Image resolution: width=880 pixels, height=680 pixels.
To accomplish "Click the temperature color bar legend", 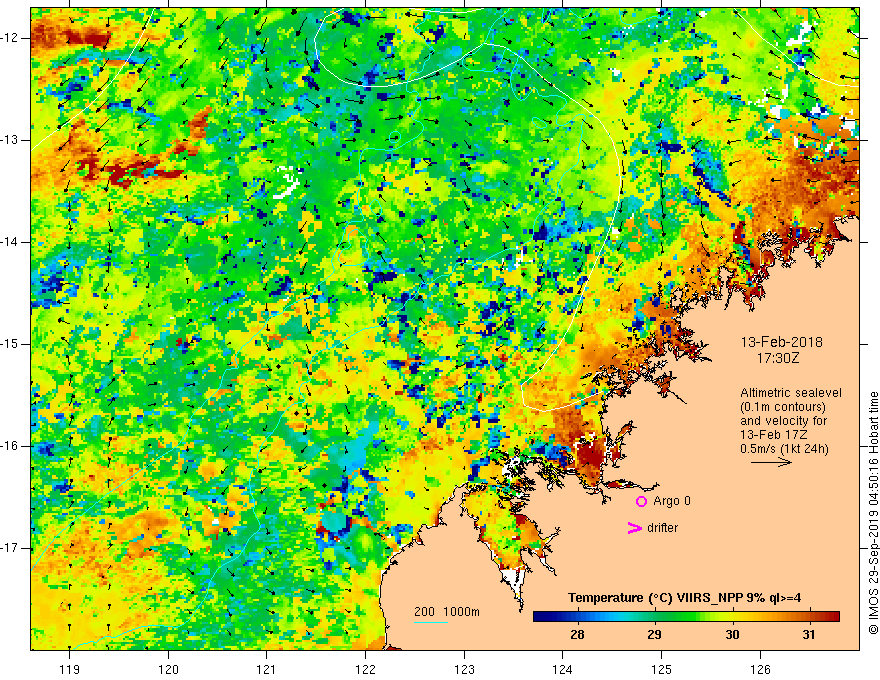I will point(686,617).
